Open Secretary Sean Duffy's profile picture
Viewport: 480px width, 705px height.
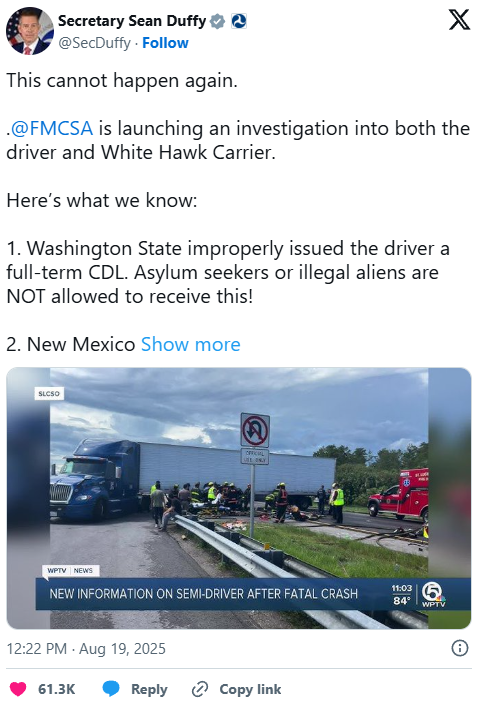(x=30, y=31)
